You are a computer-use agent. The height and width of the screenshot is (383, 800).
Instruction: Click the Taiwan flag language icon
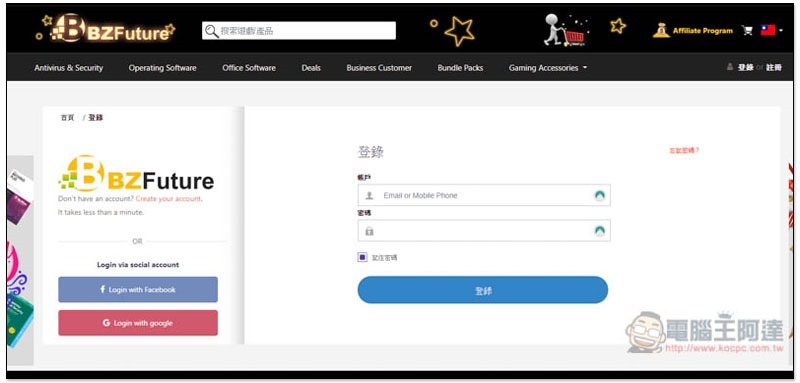[767, 30]
